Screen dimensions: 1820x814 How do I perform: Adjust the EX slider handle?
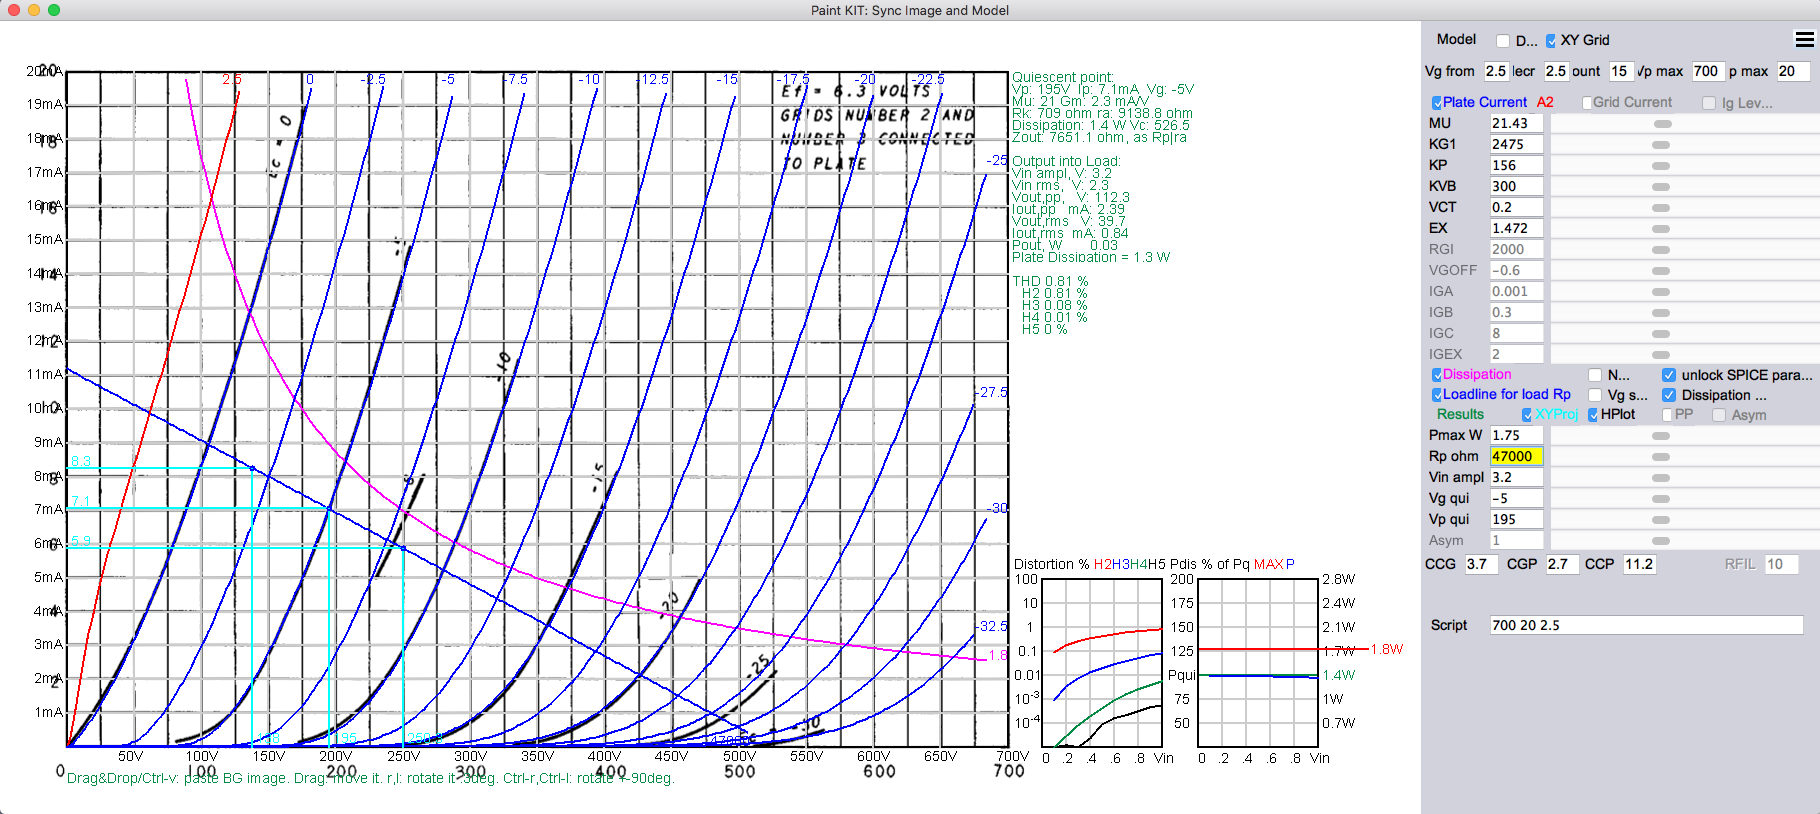1662,229
